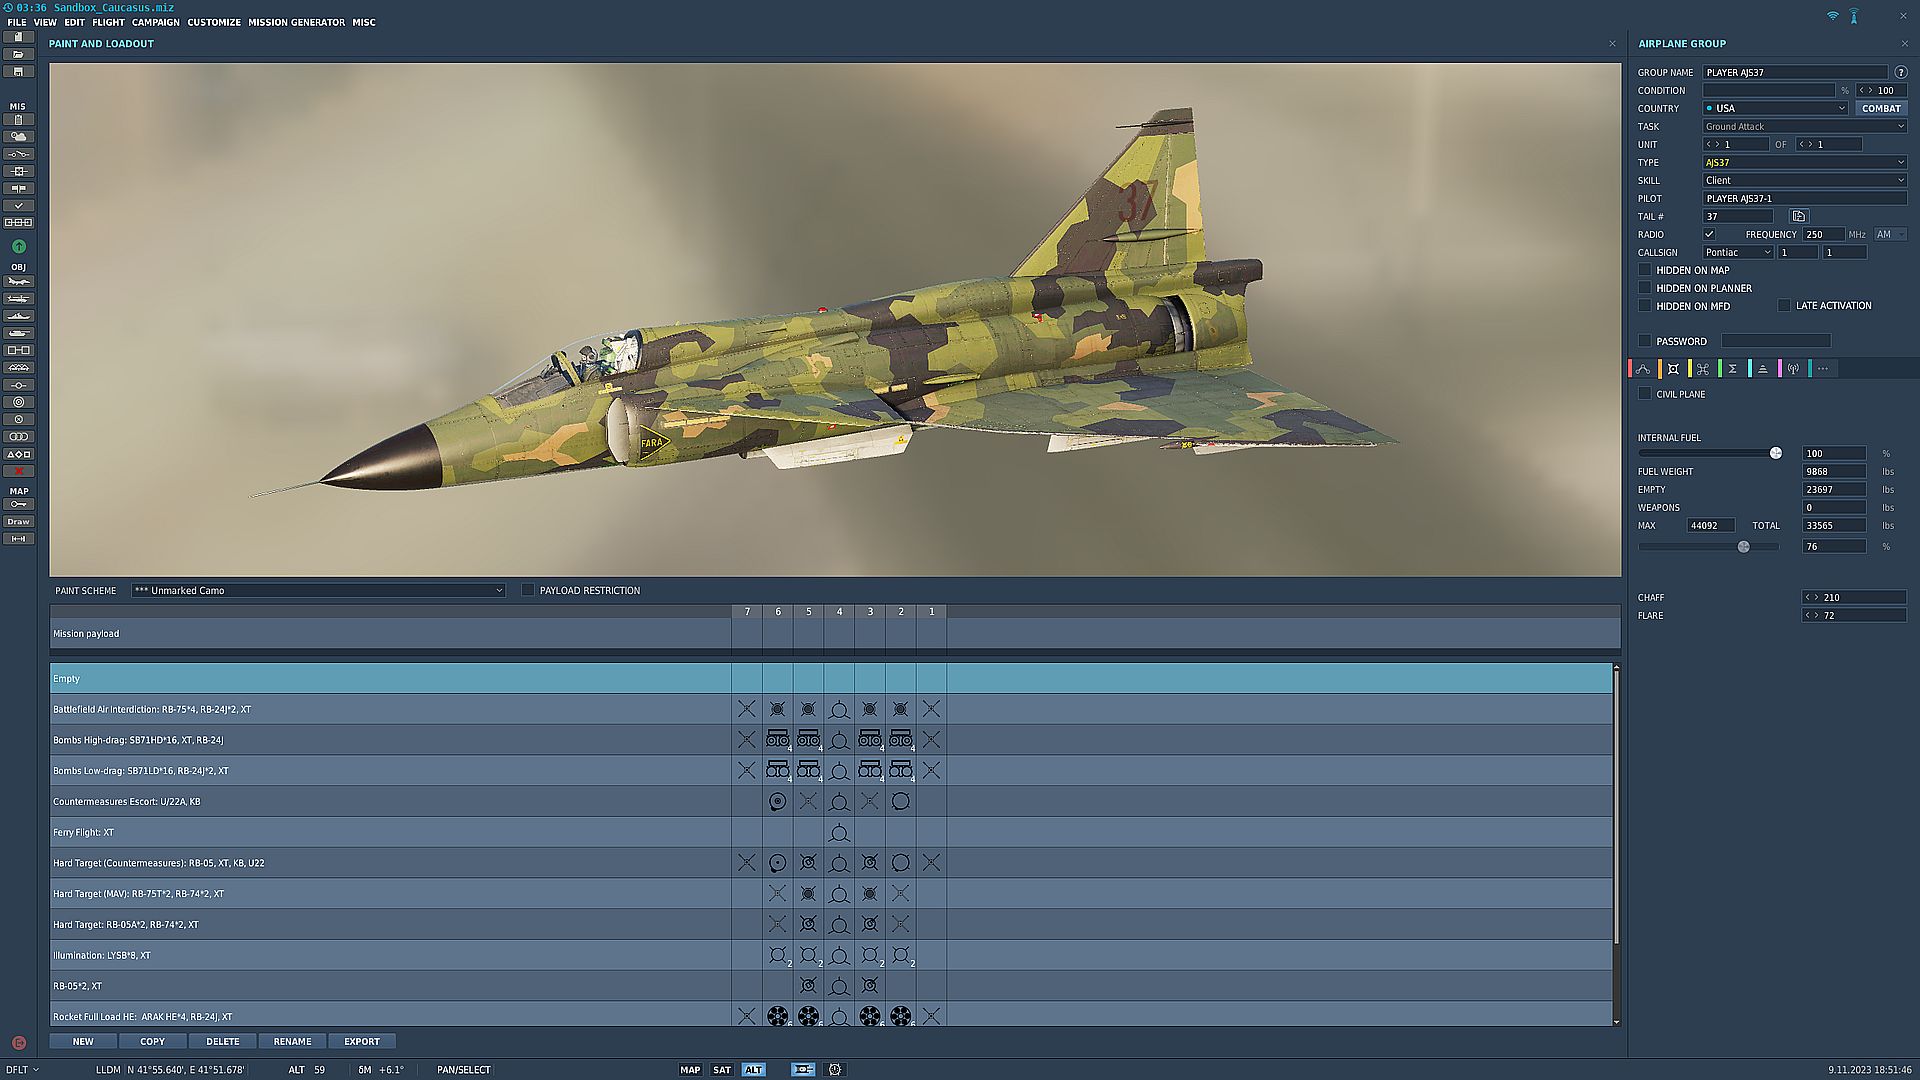The height and width of the screenshot is (1080, 1920).
Task: Switch to the route waypoint tab in Airplane Group panel
Action: [1643, 368]
